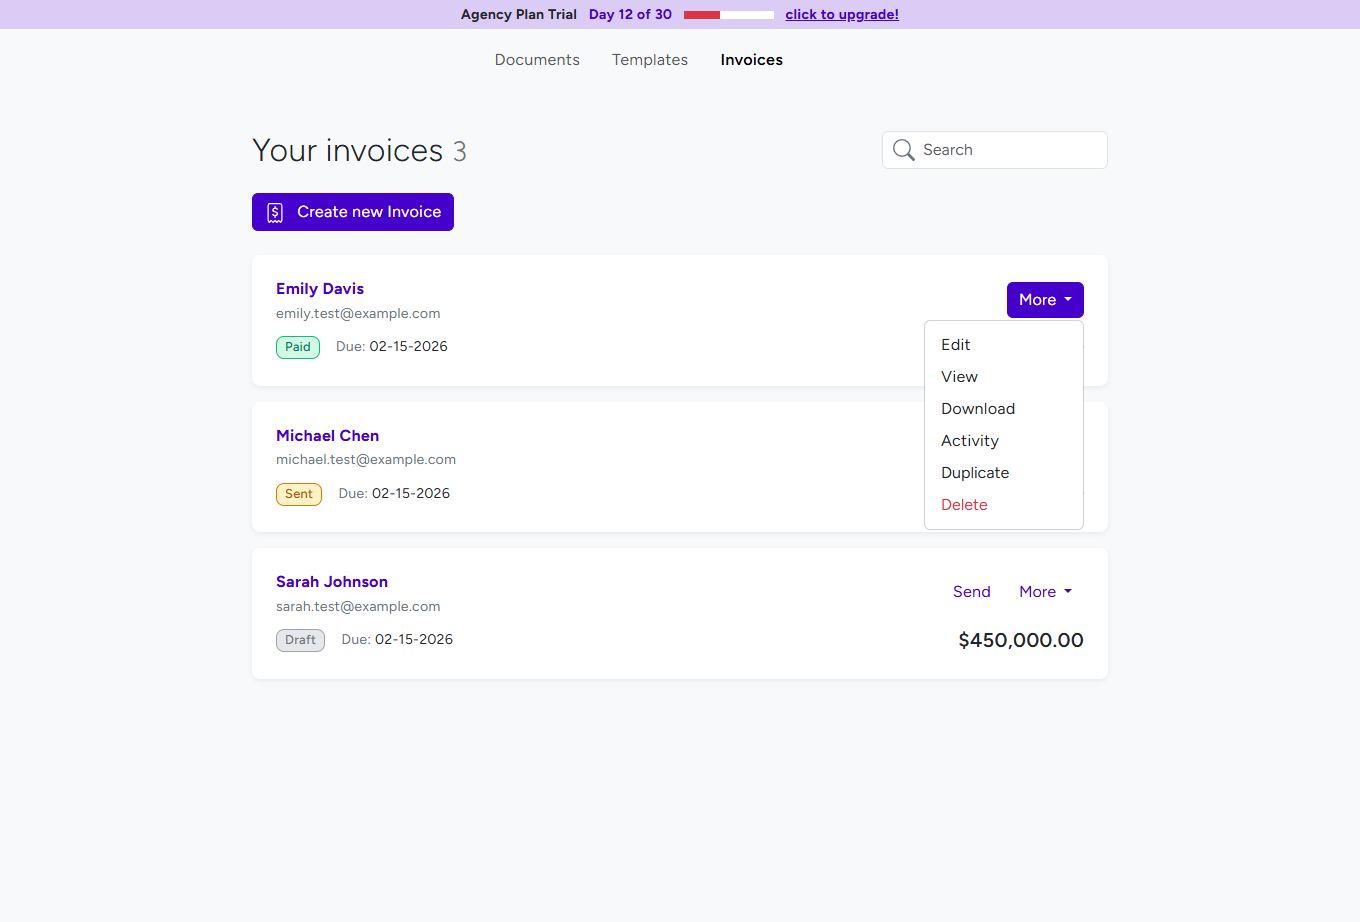Select View from the More menu
Image resolution: width=1360 pixels, height=922 pixels.
click(958, 376)
